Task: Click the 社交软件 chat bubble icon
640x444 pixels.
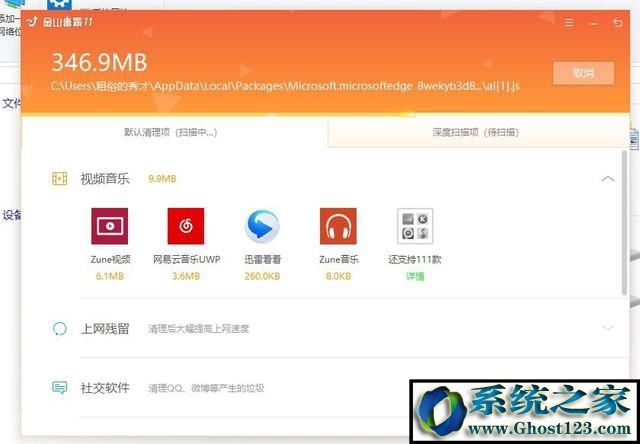Action: point(60,387)
